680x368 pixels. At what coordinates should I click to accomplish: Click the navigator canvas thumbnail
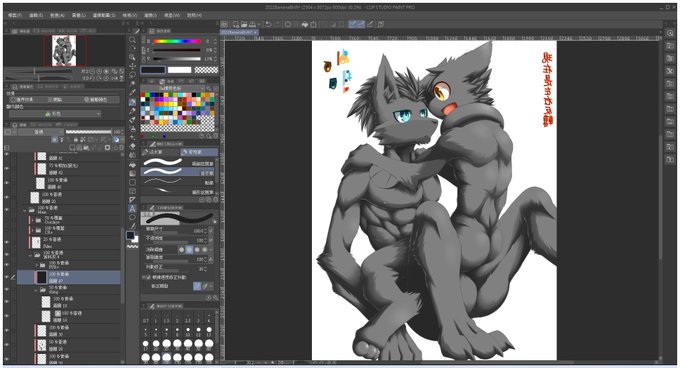click(x=64, y=50)
